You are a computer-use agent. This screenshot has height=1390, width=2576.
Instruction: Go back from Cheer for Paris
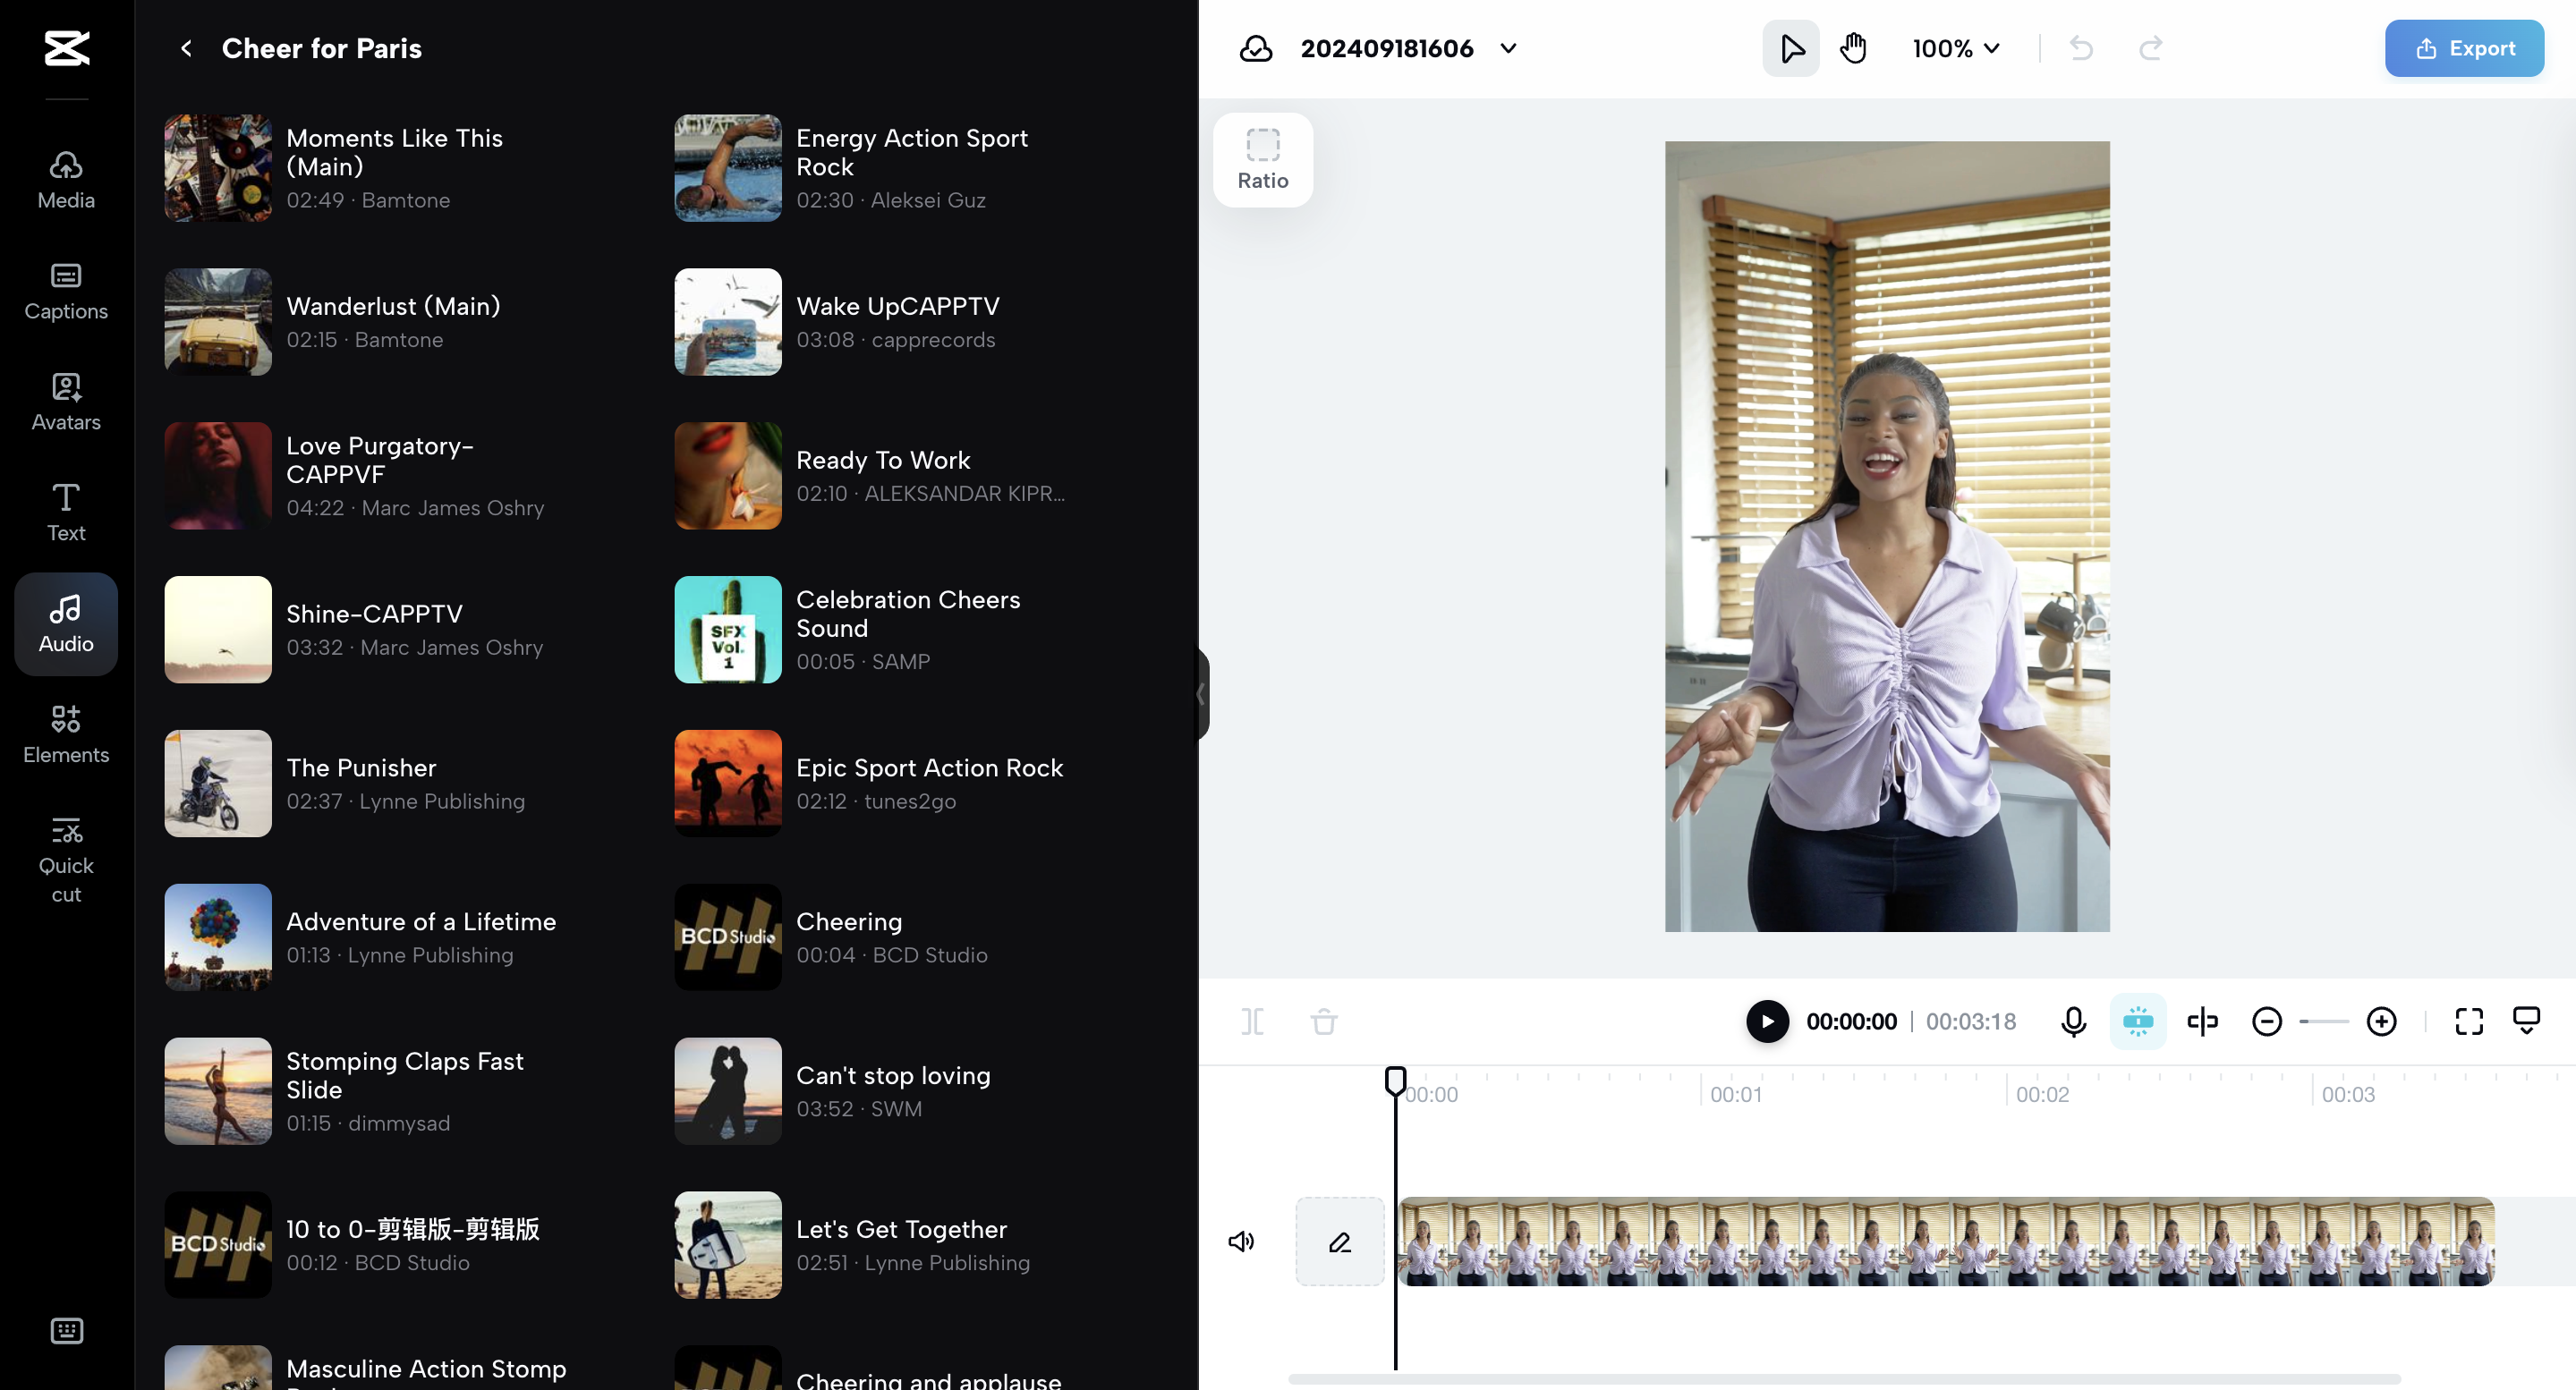coord(186,48)
